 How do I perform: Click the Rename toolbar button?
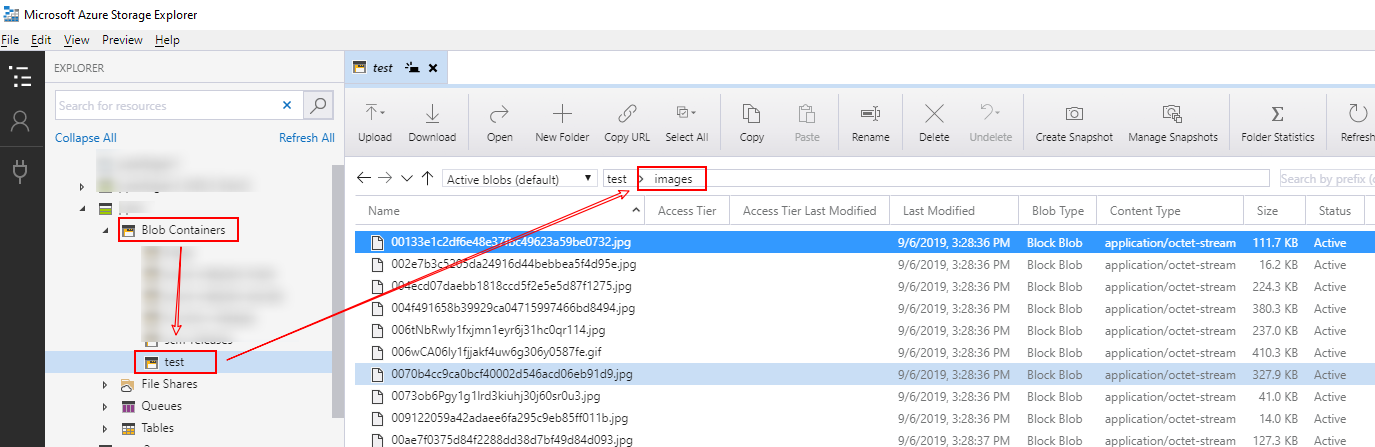pyautogui.click(x=870, y=122)
